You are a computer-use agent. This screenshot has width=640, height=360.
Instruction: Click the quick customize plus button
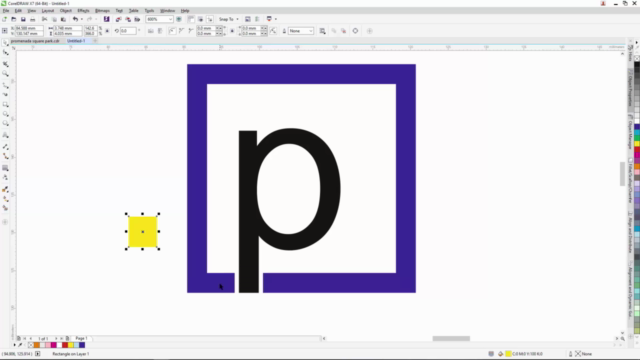click(370, 31)
